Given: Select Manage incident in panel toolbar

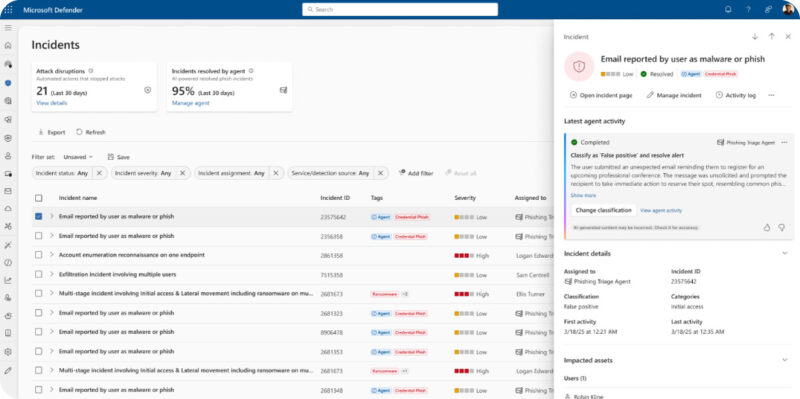Looking at the screenshot, I should pyautogui.click(x=674, y=95).
